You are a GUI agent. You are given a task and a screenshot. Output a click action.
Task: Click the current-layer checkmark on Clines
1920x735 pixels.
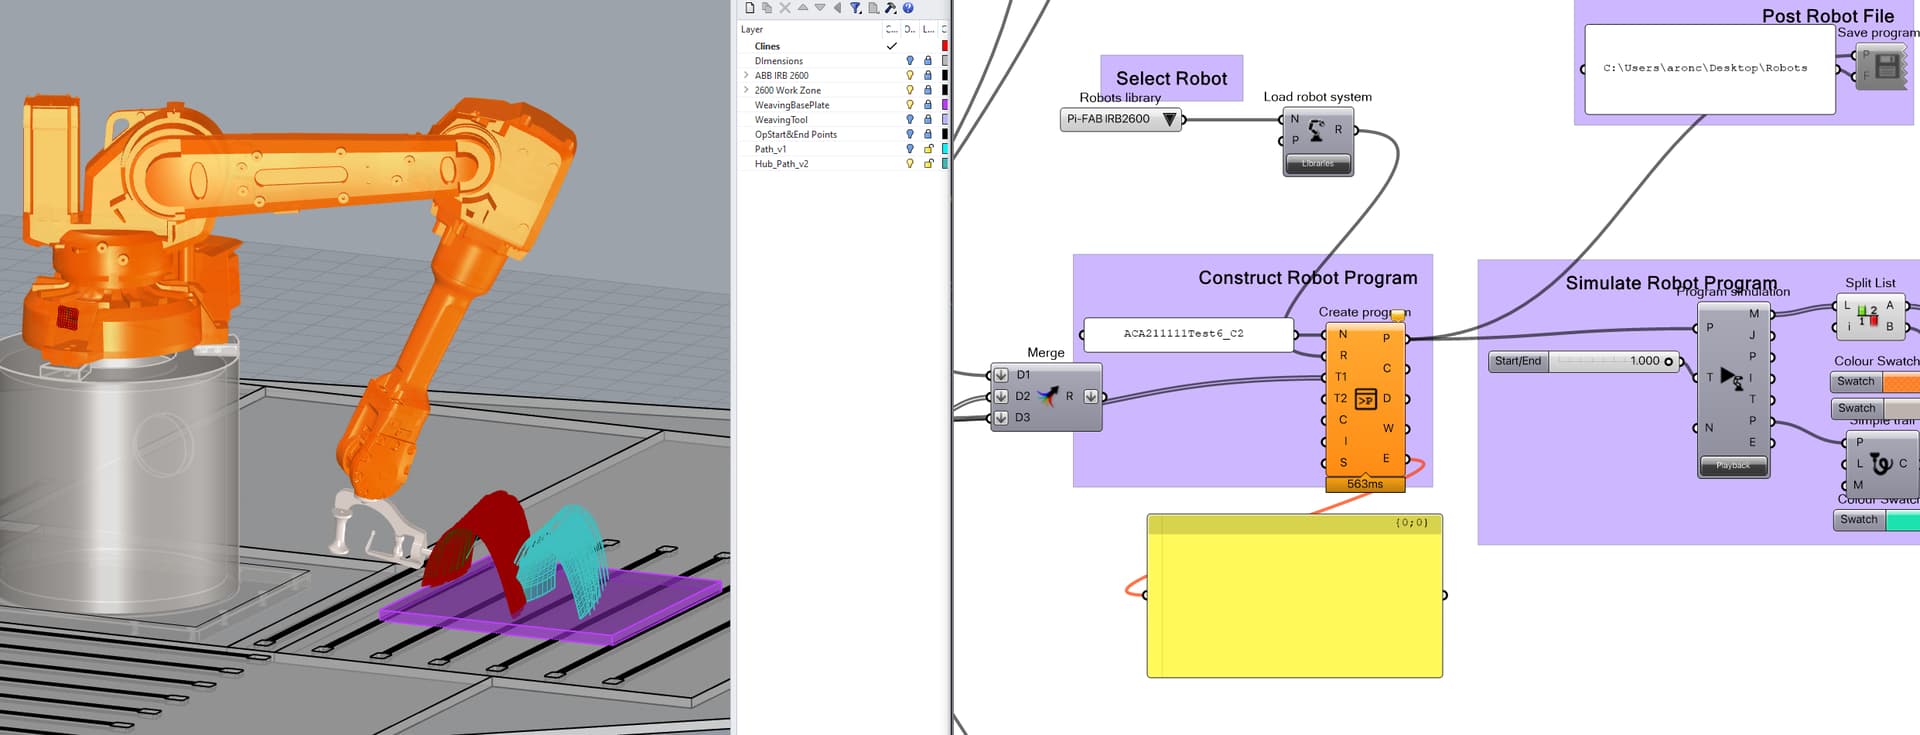(x=892, y=46)
